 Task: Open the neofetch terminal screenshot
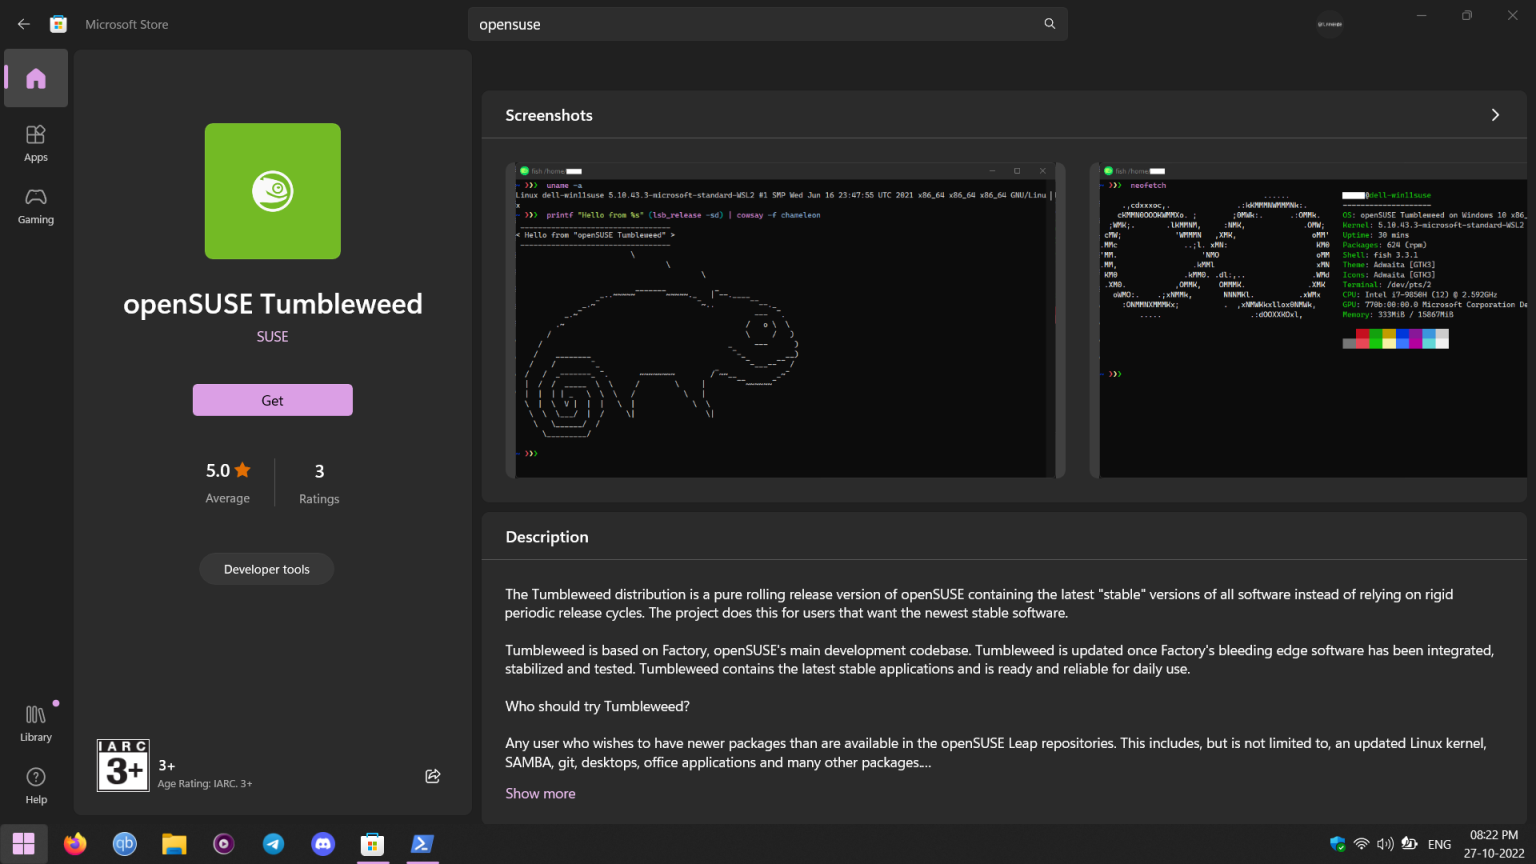(x=1310, y=320)
